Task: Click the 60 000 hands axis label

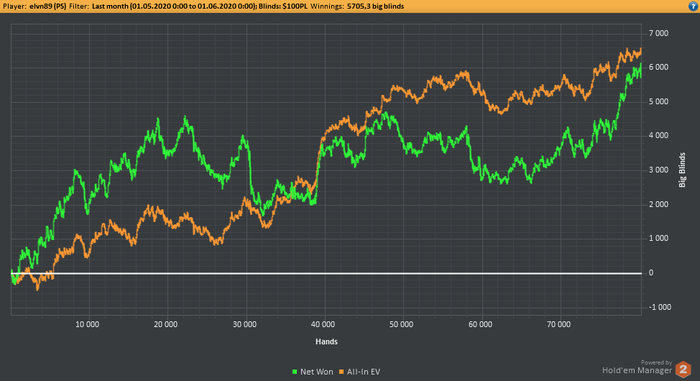Action: click(x=480, y=325)
